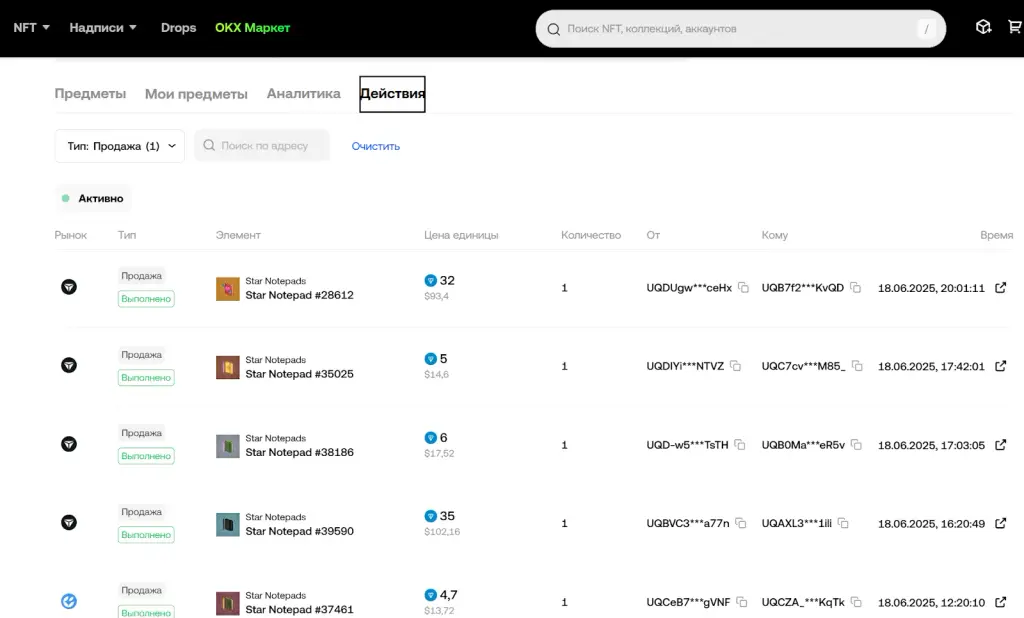
Task: Copy recipient address UQB7f2***KvQD
Action: pos(856,287)
